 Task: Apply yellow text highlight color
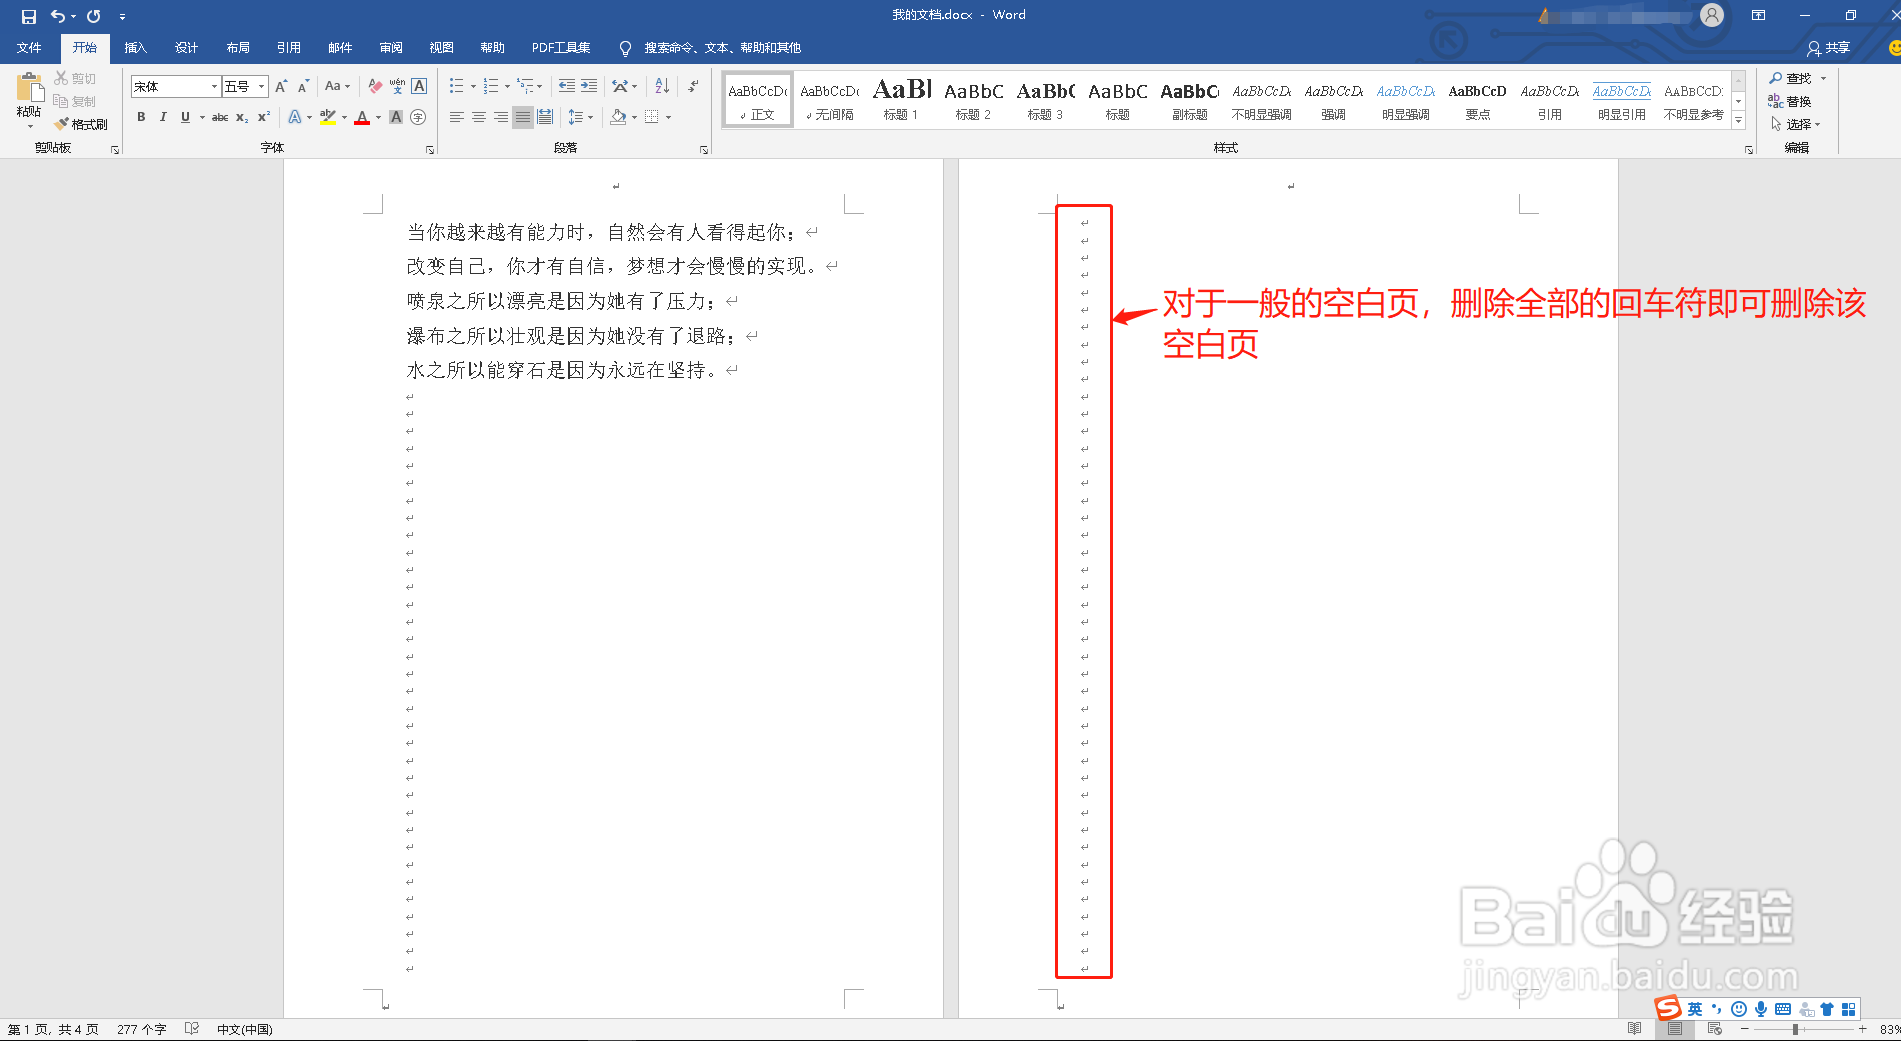[328, 117]
